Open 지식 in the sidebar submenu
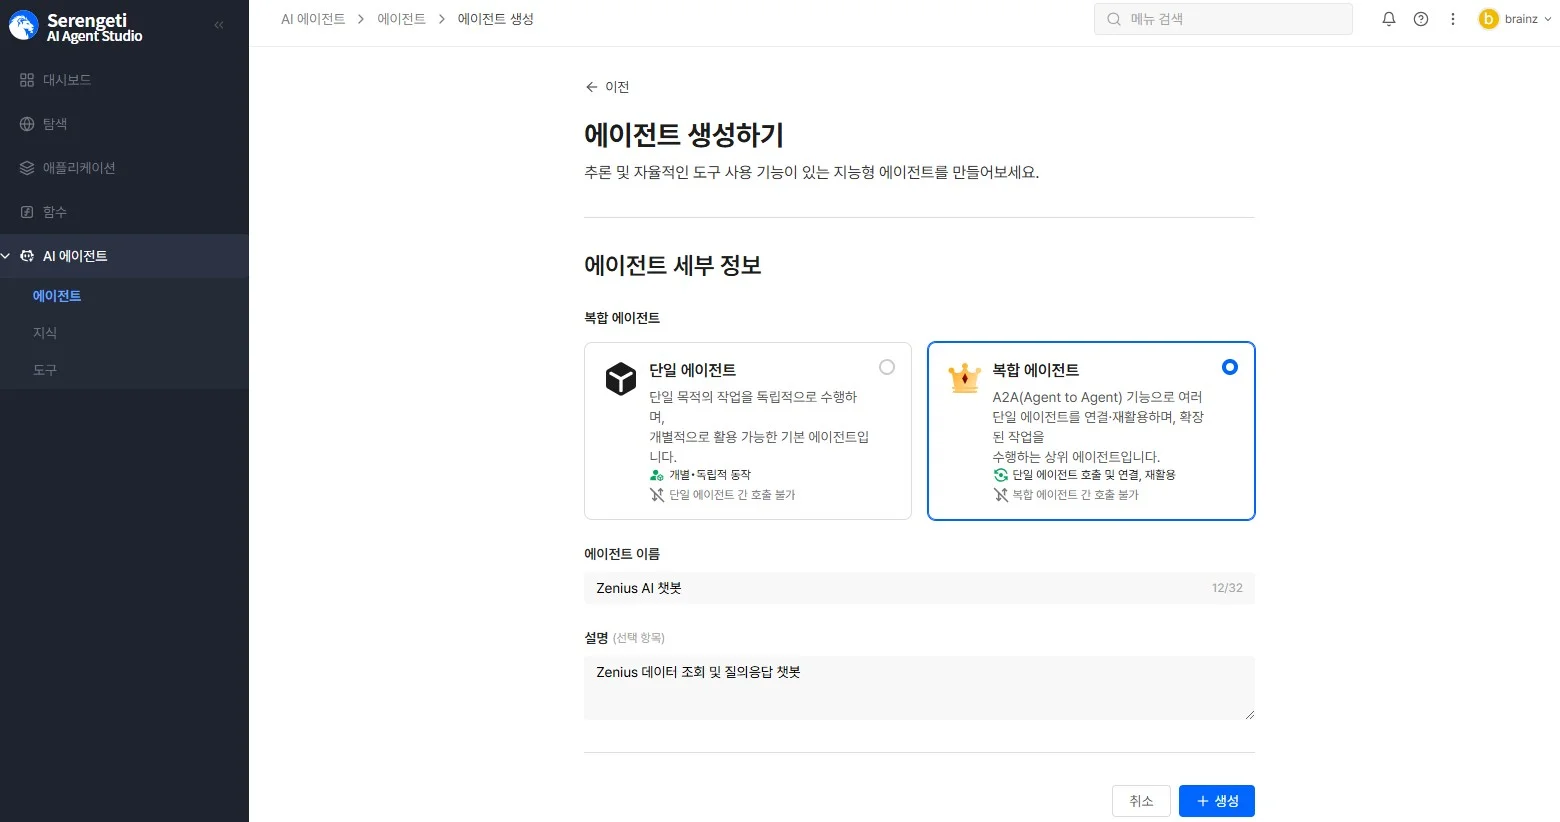 coord(45,333)
